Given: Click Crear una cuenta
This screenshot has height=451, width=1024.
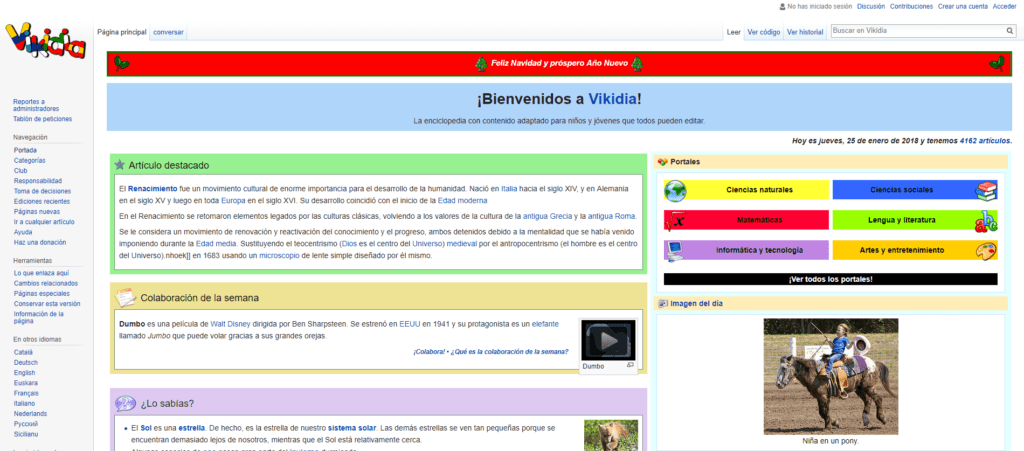Looking at the screenshot, I should (963, 7).
